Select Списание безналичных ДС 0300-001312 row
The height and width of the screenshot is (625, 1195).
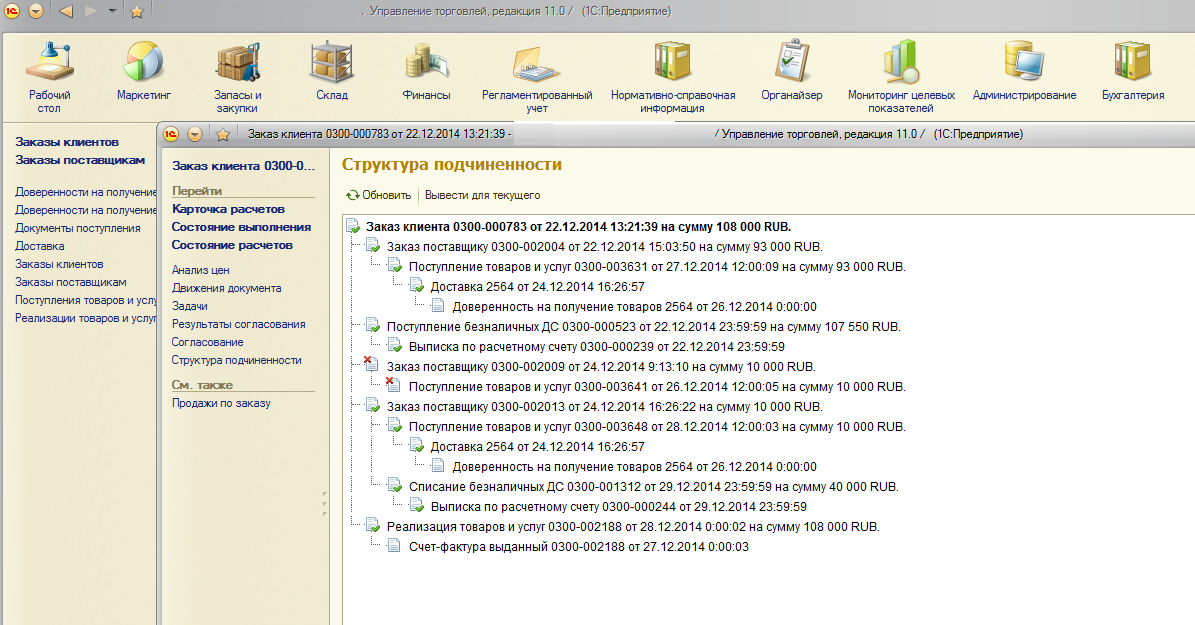(x=653, y=487)
